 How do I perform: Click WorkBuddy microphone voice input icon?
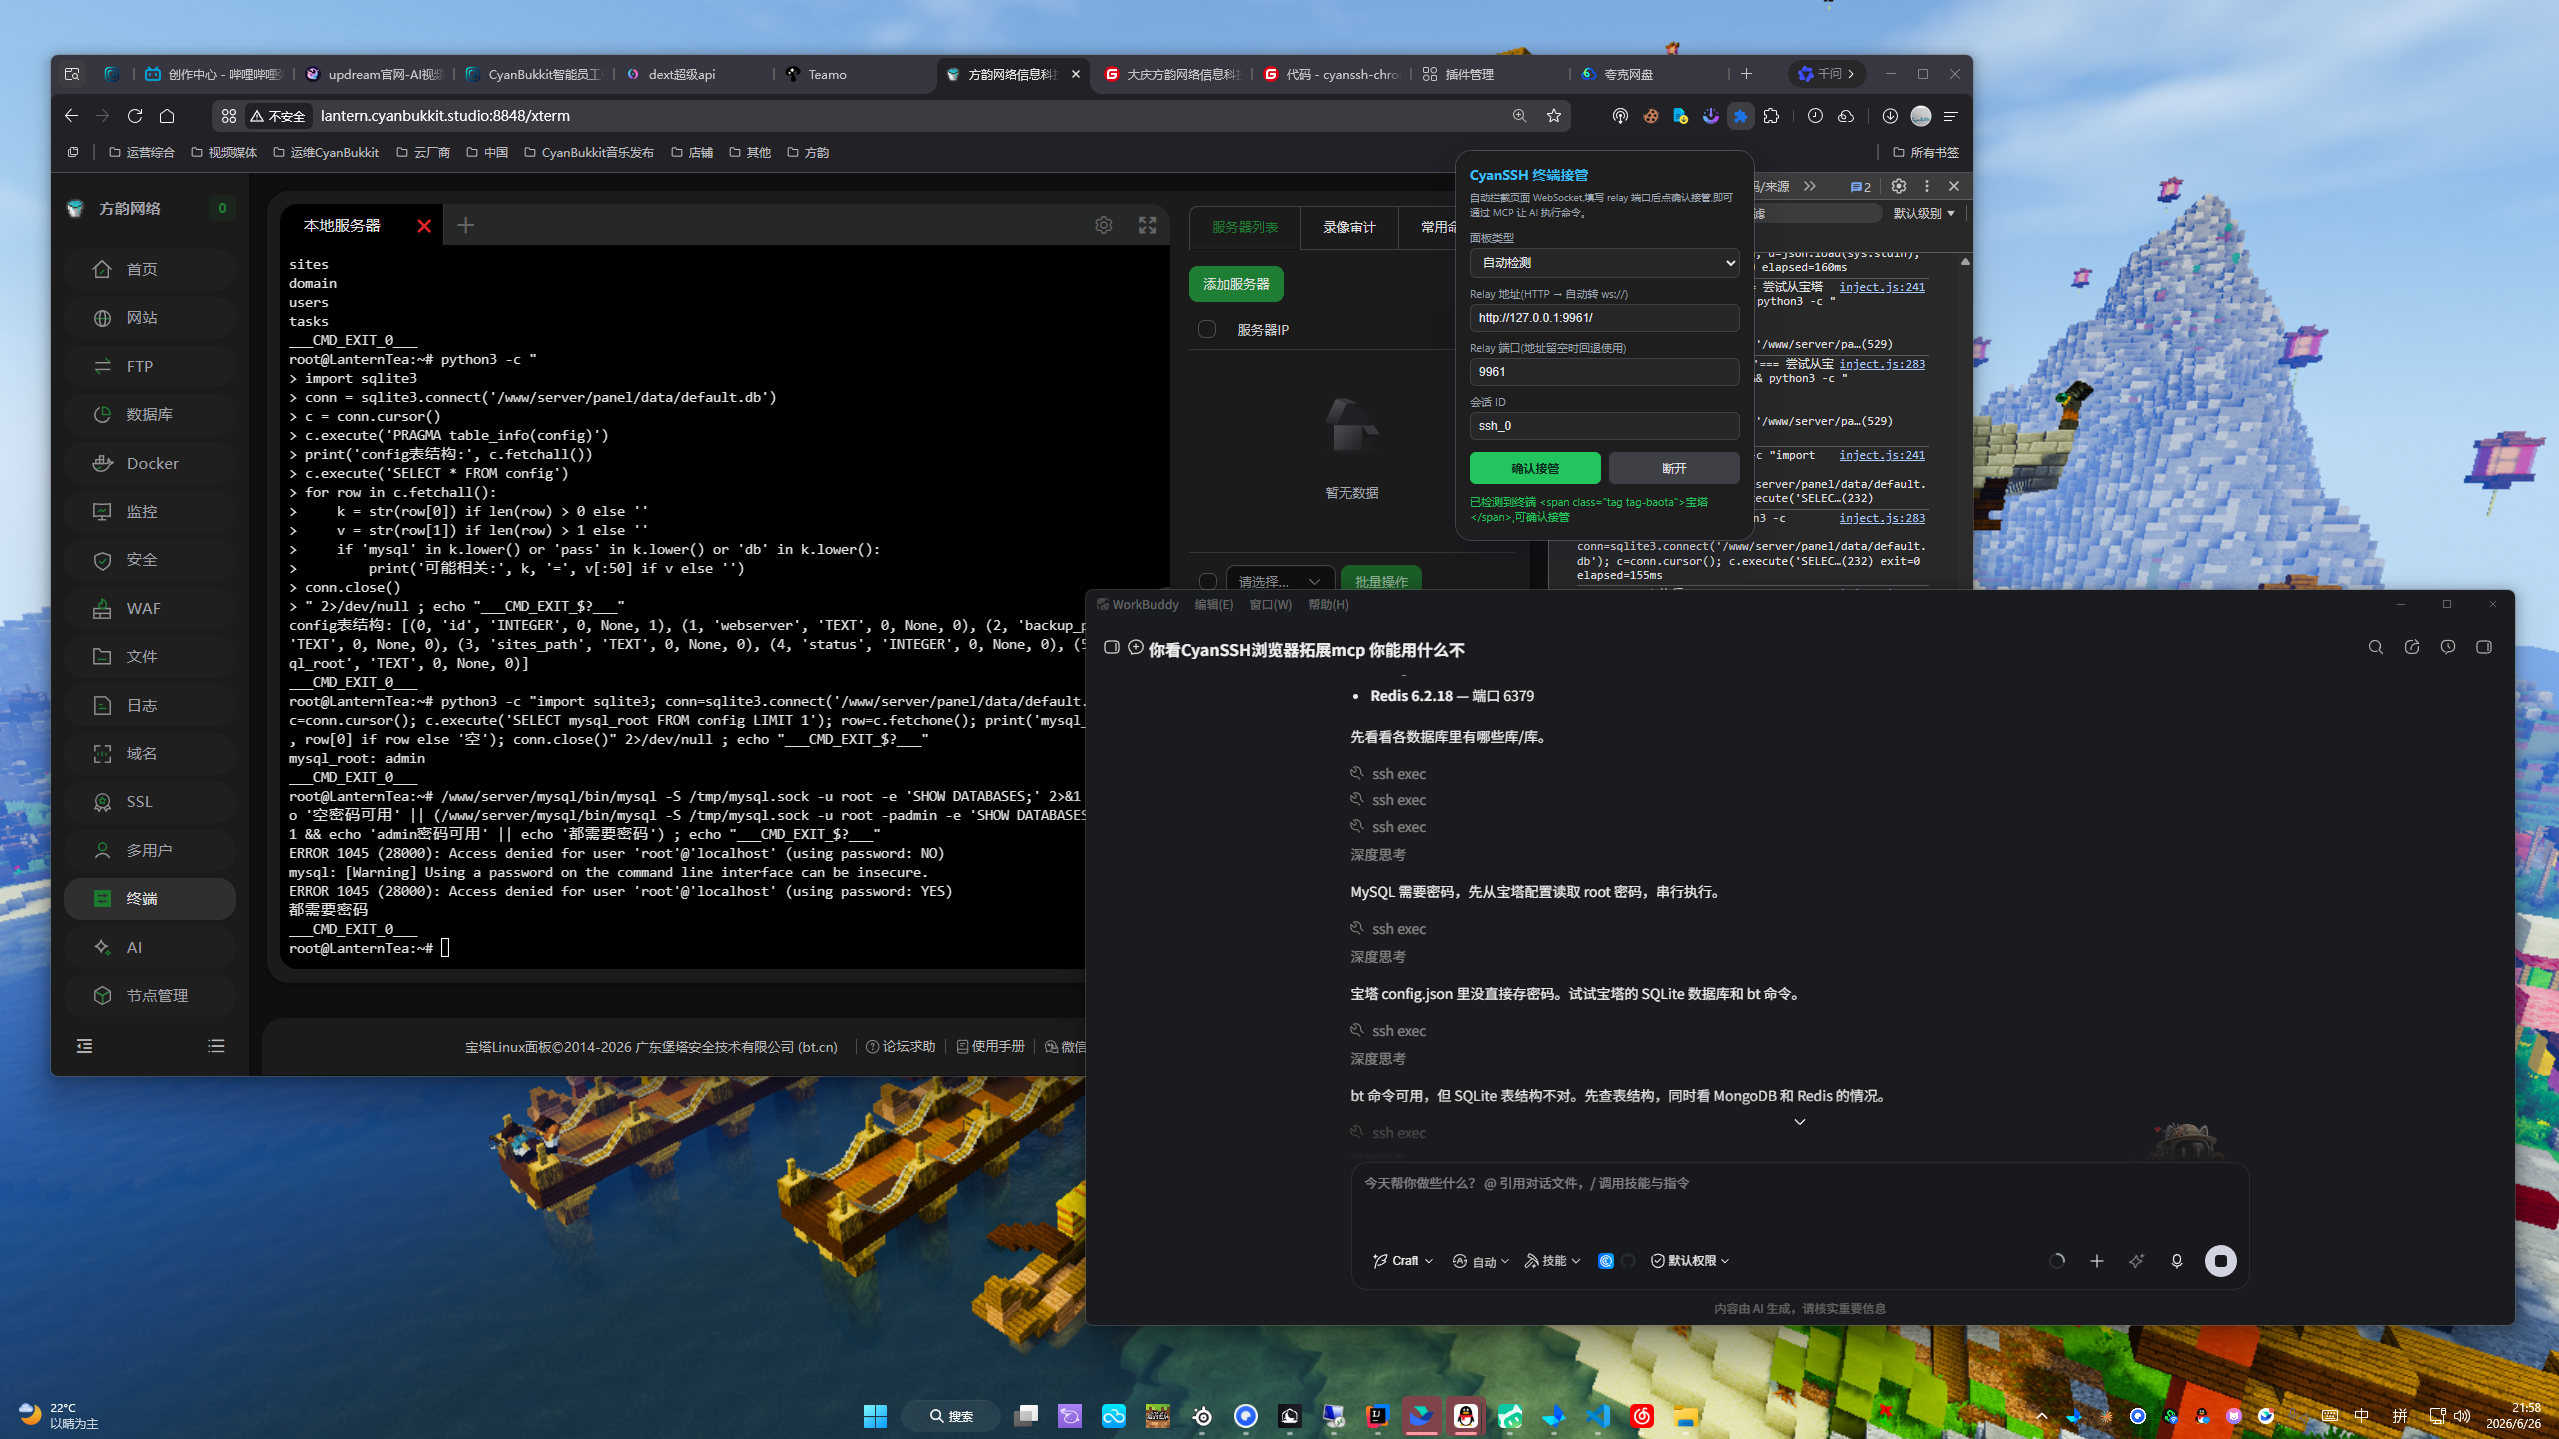click(2176, 1261)
